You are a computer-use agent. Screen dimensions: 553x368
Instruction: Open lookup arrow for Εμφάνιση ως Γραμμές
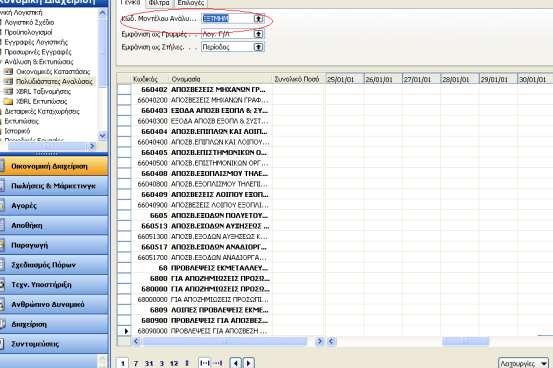(x=259, y=34)
